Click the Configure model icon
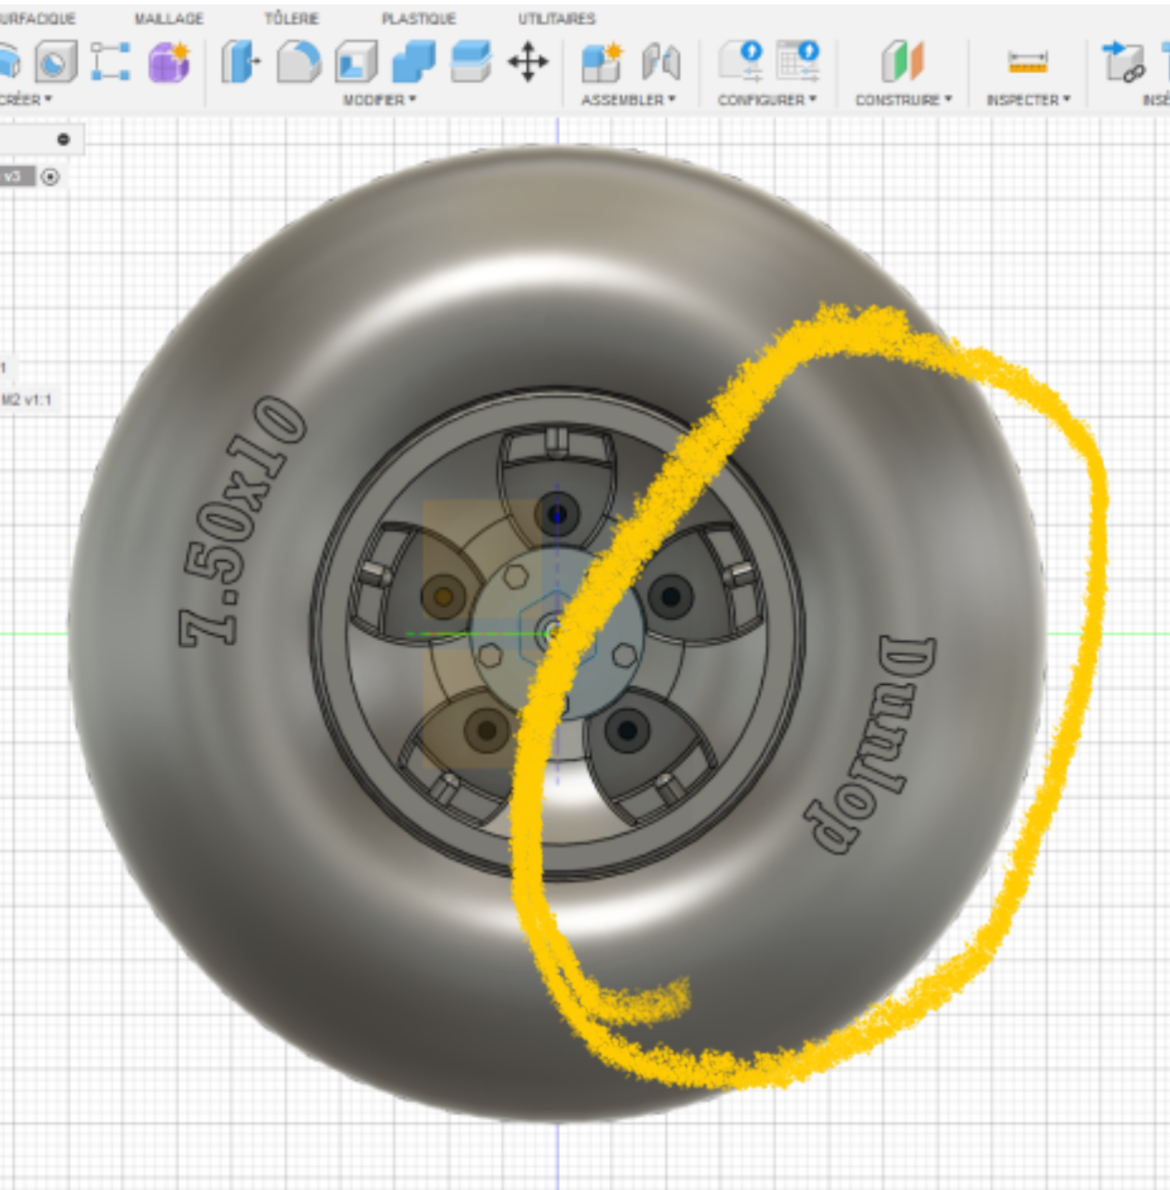The width and height of the screenshot is (1170, 1190). tap(741, 61)
